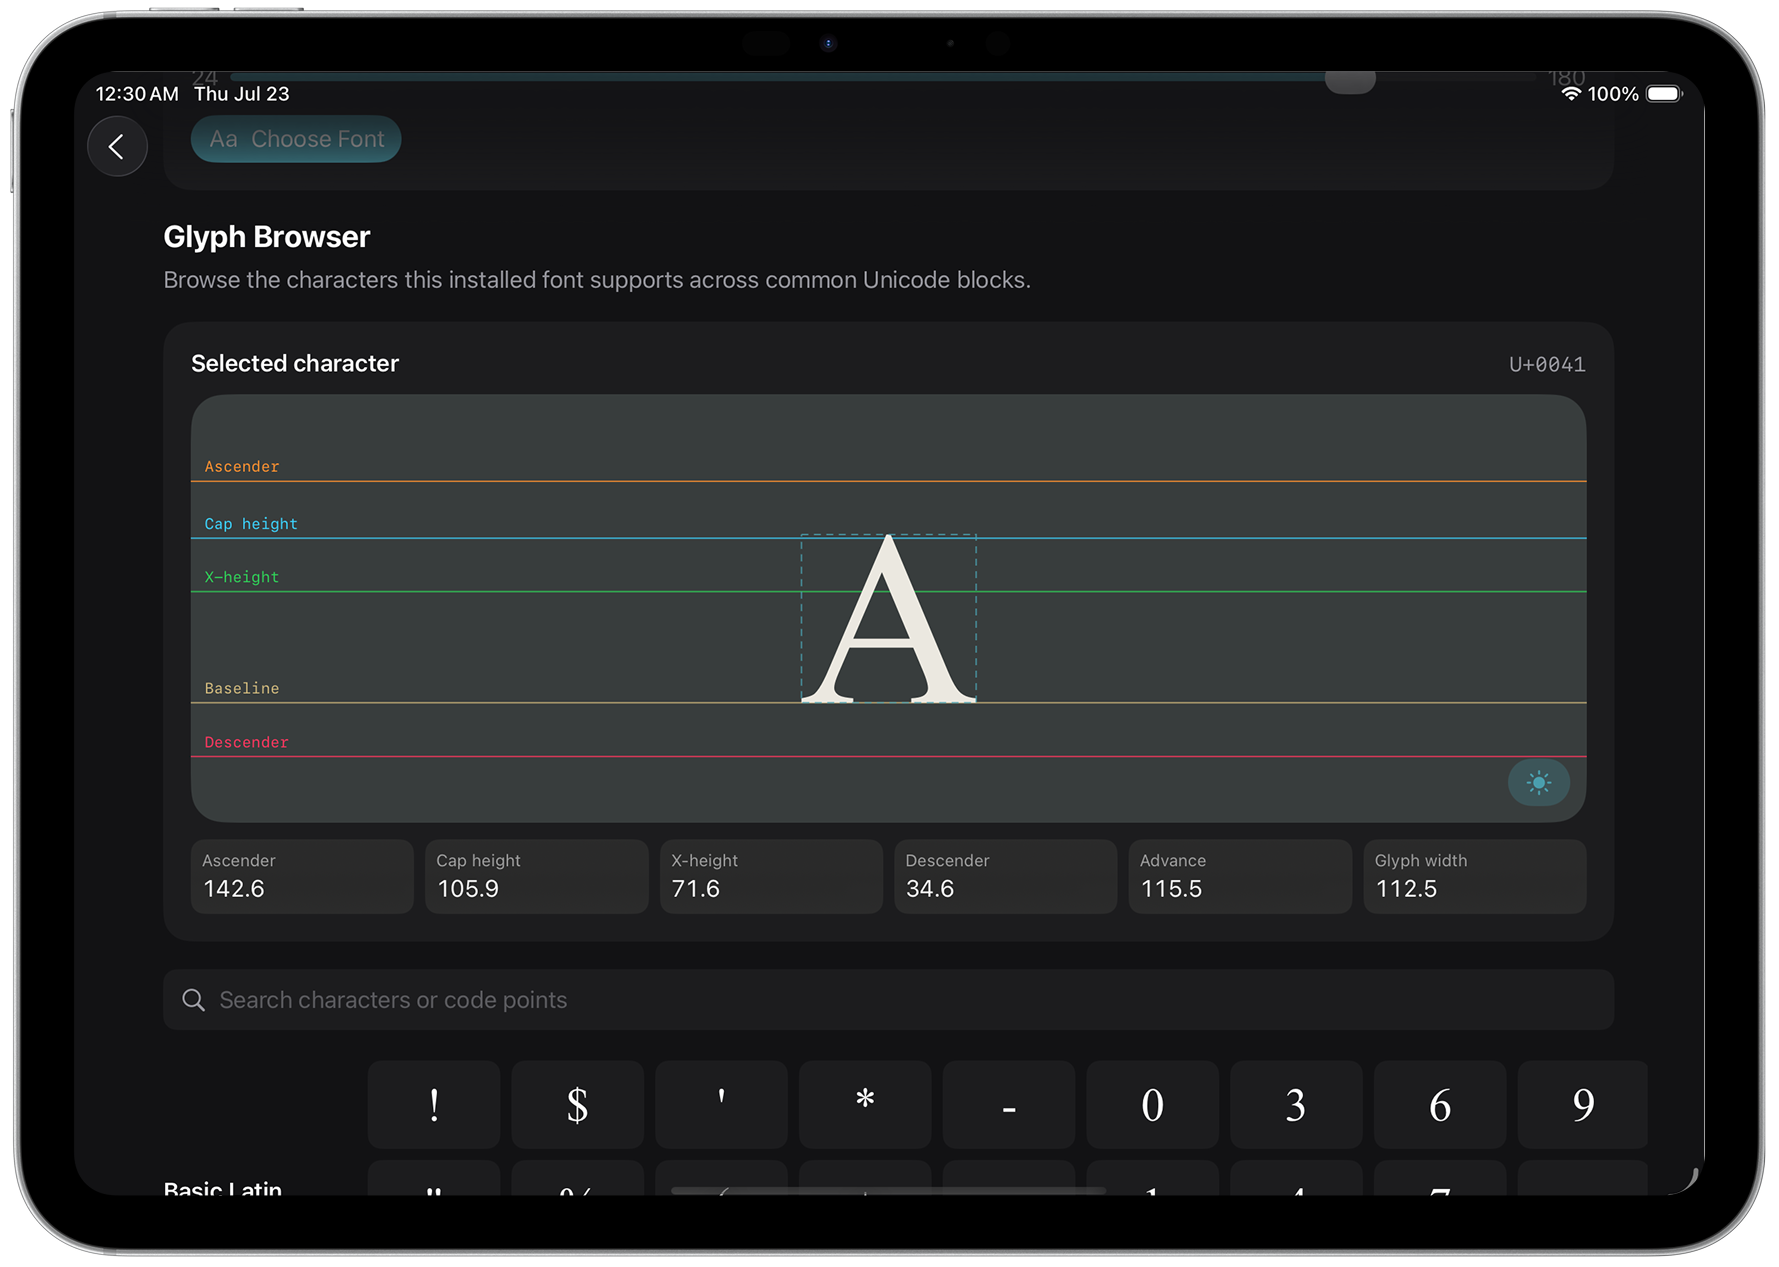Click the Glyph Browser heading
Viewport: 1779px width, 1267px height.
[267, 237]
